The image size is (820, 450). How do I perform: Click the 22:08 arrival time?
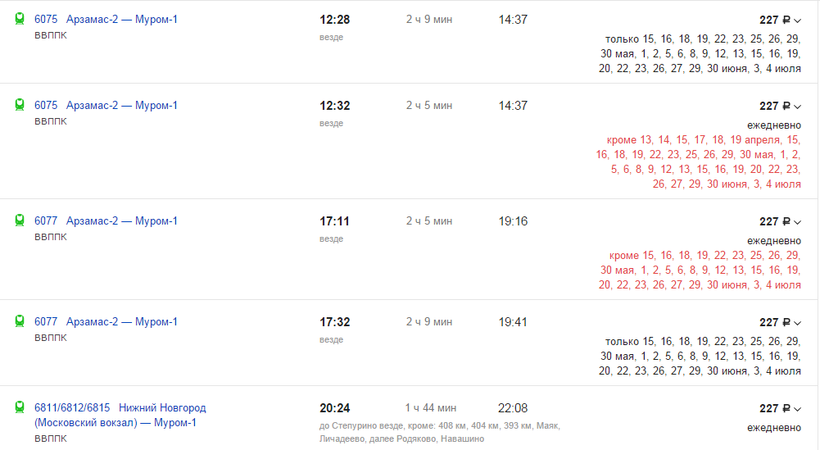click(x=513, y=408)
